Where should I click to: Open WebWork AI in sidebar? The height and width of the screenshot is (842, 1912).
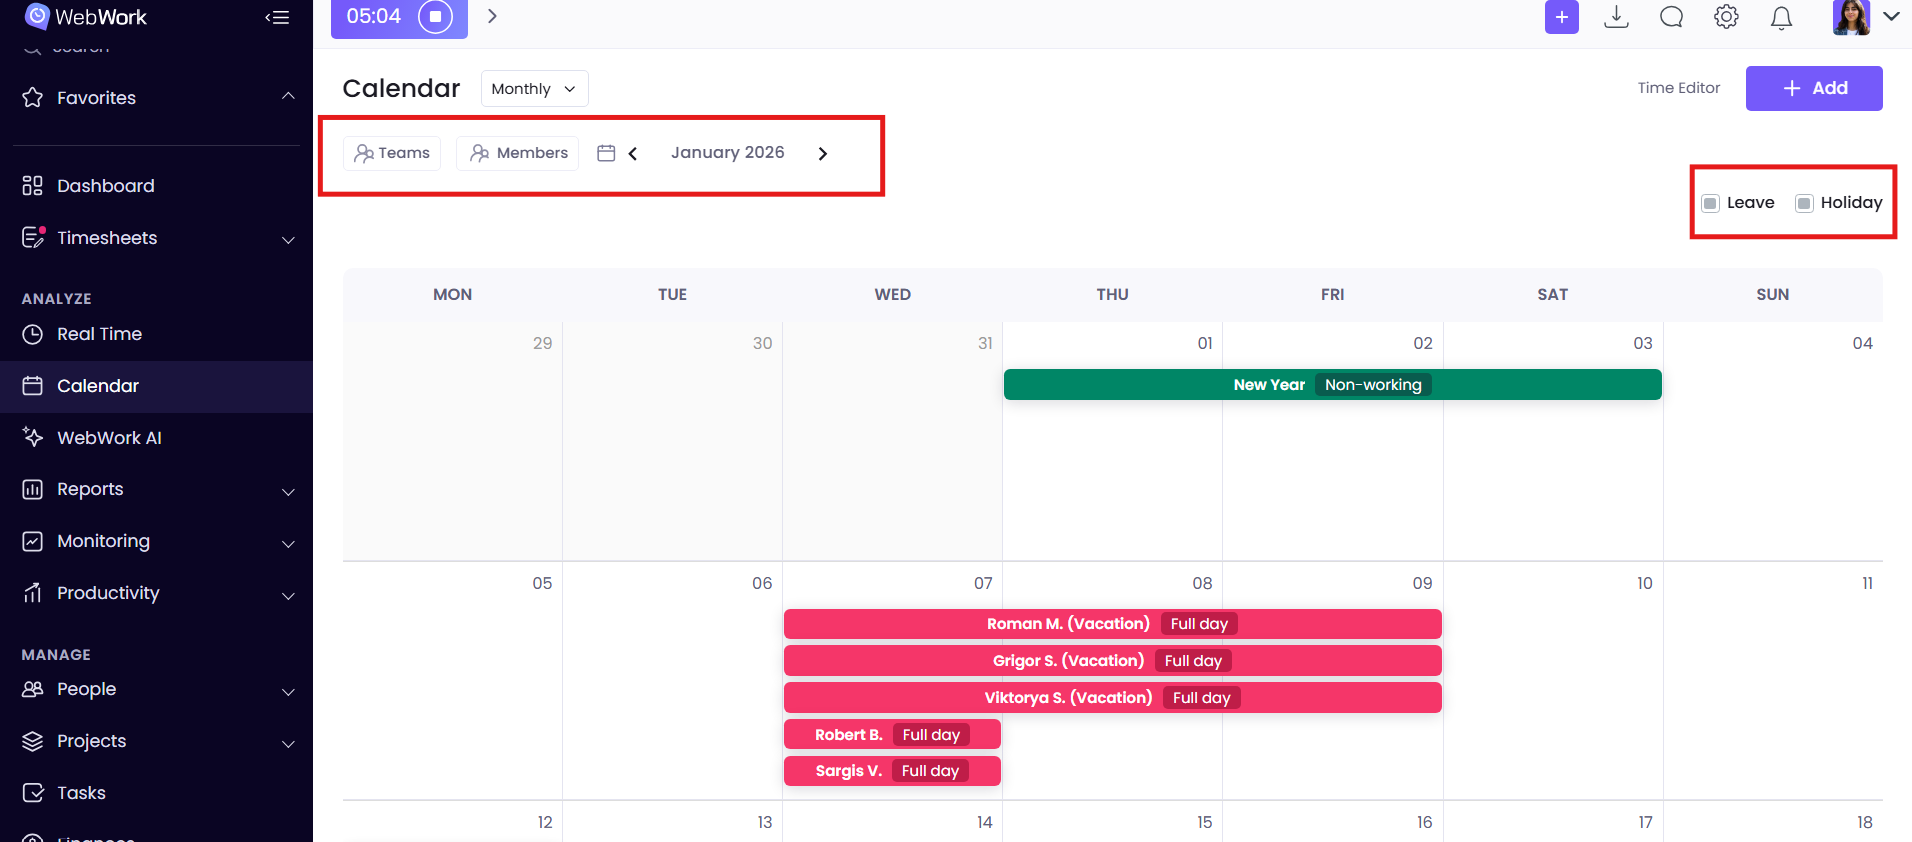click(109, 438)
